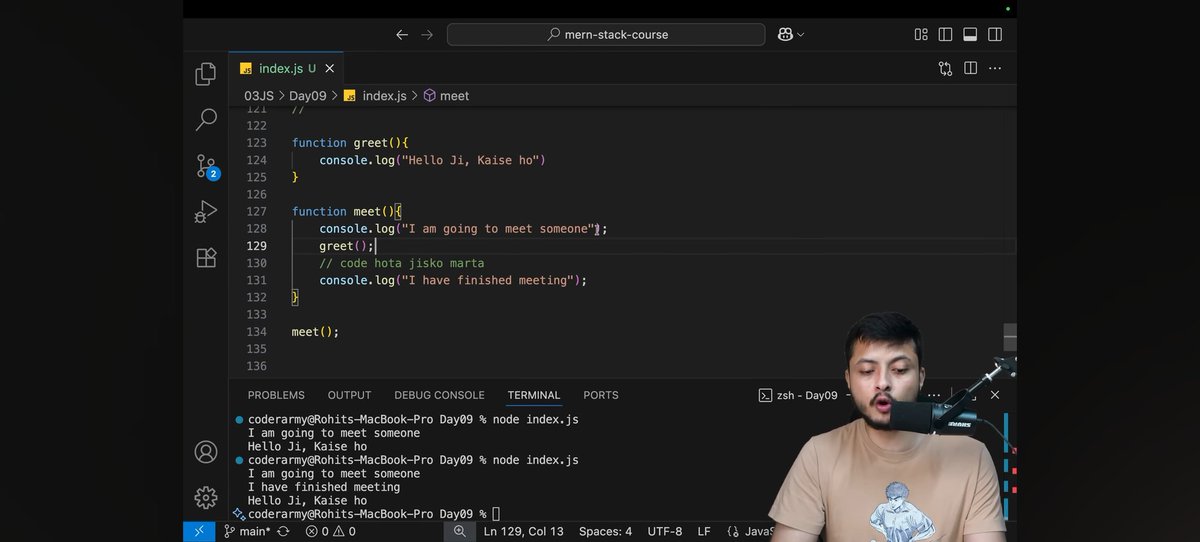
Task: Click line number 127 in gutter
Action: click(256, 211)
